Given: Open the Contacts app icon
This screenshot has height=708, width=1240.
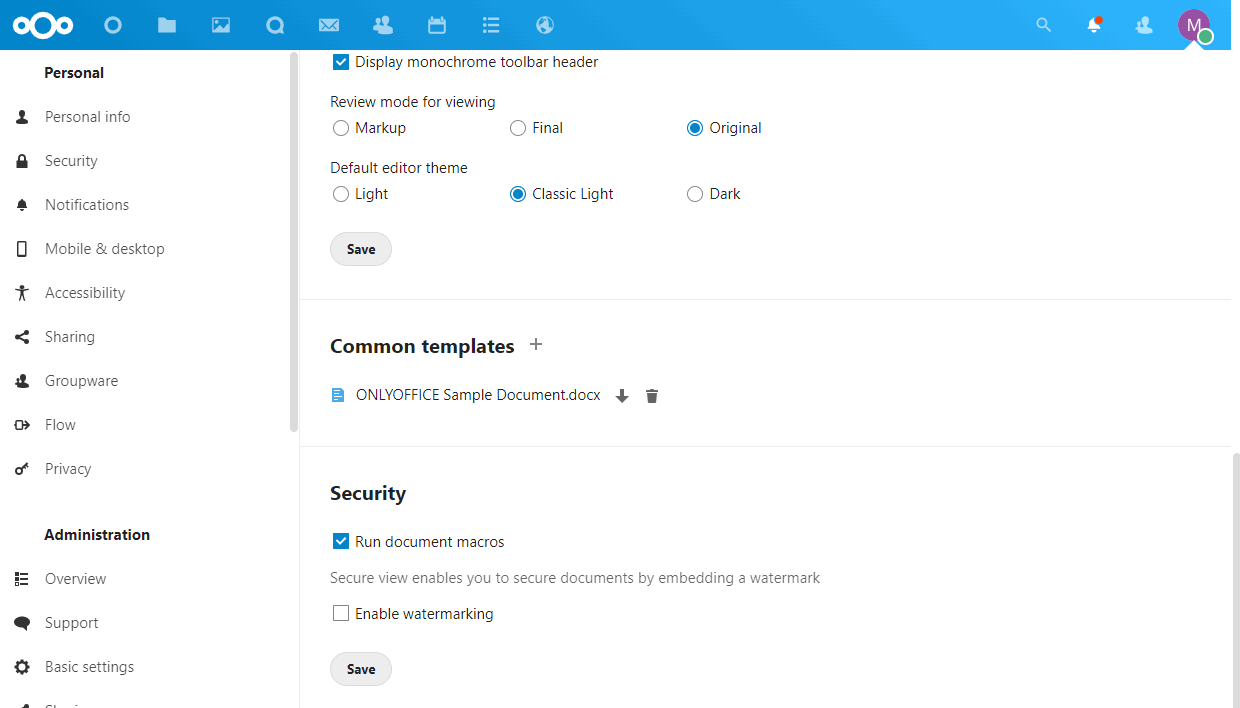Looking at the screenshot, I should pyautogui.click(x=382, y=25).
